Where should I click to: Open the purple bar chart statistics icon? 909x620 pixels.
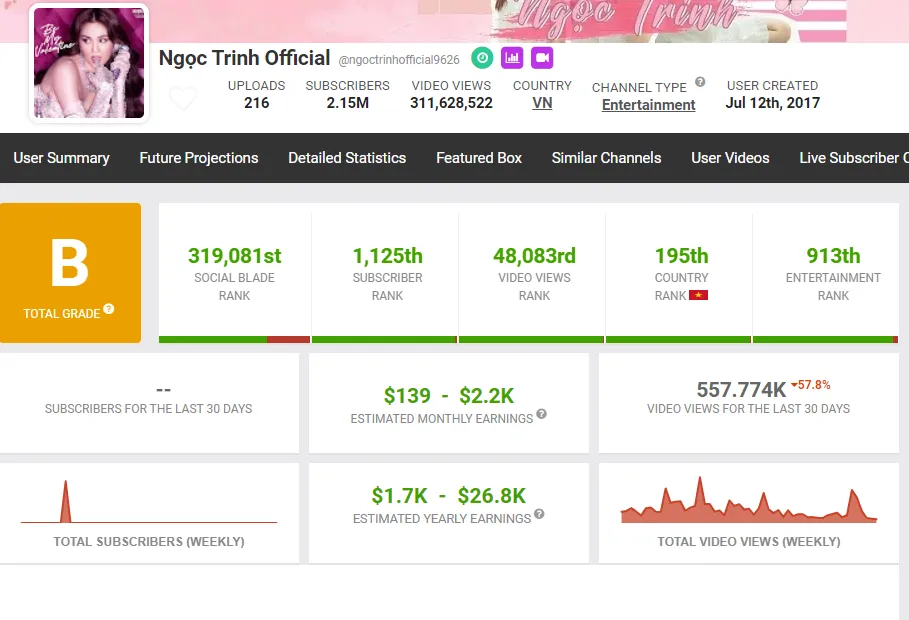(512, 57)
